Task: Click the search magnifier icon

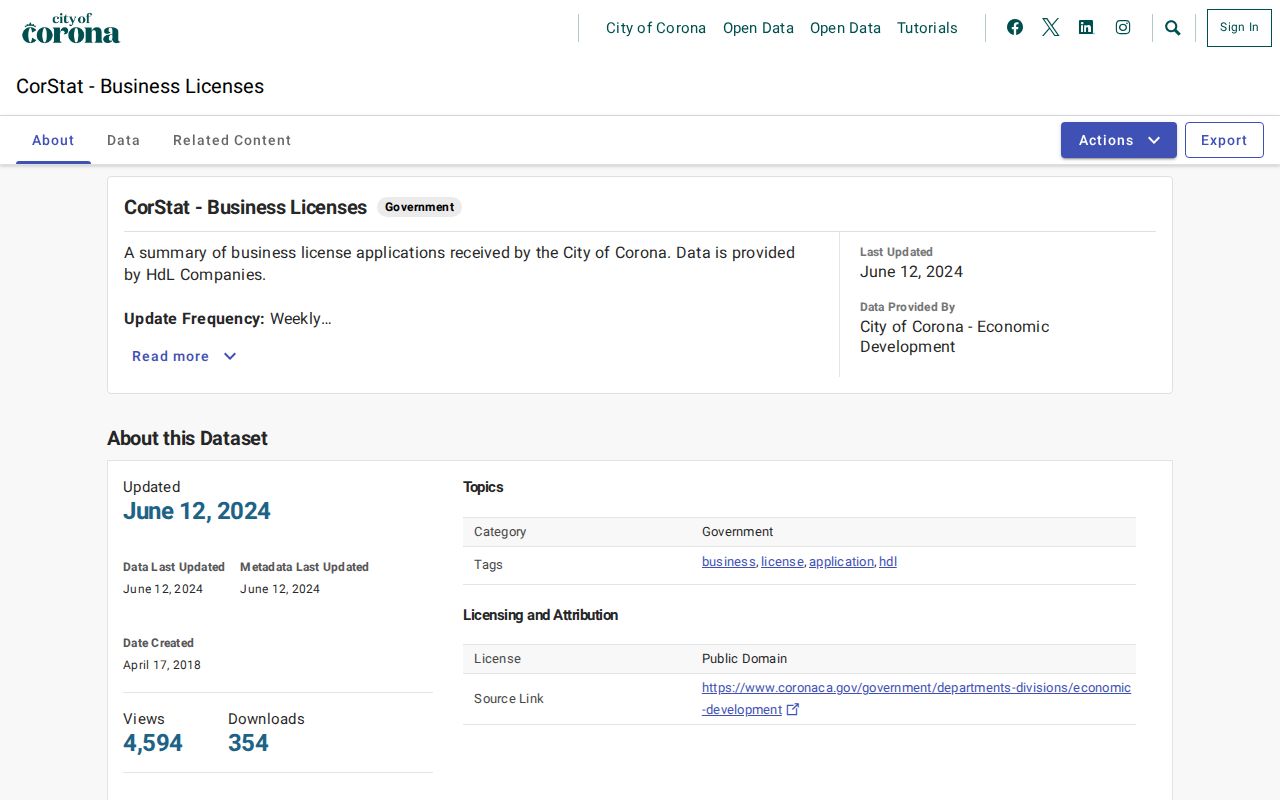Action: point(1173,28)
